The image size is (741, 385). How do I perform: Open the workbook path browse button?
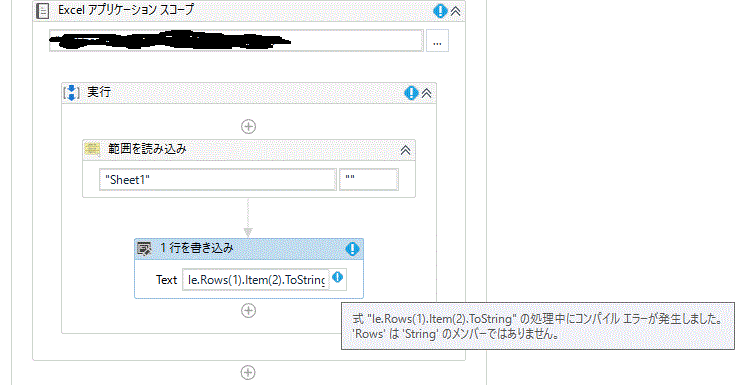[437, 41]
